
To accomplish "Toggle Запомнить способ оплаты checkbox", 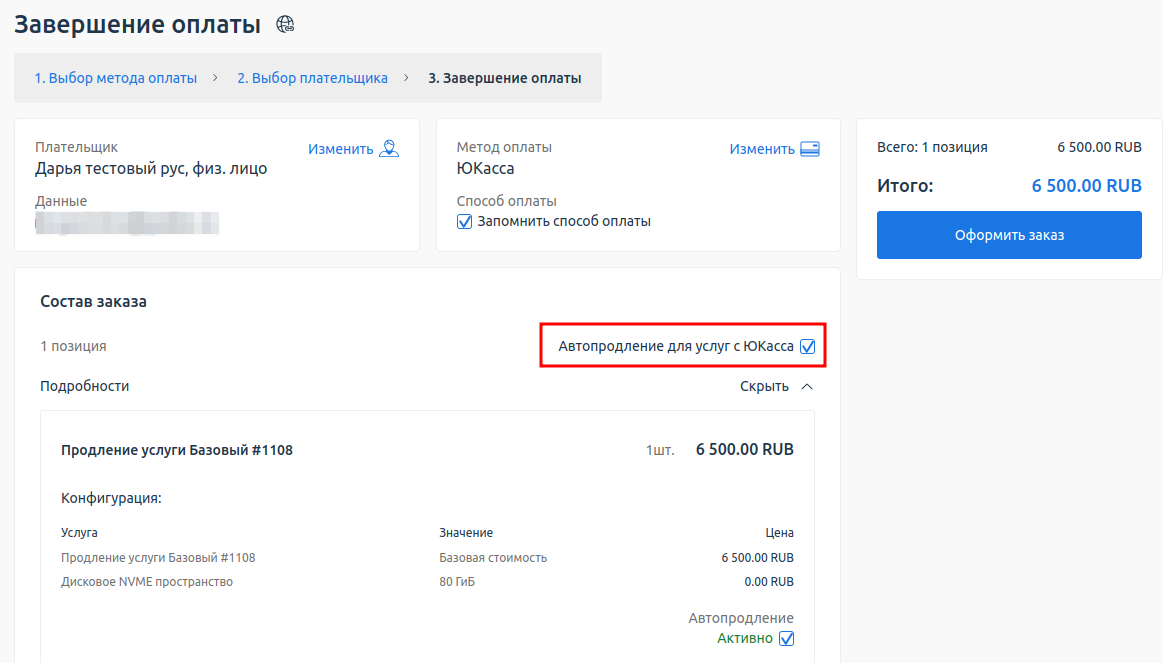I will pyautogui.click(x=464, y=222).
